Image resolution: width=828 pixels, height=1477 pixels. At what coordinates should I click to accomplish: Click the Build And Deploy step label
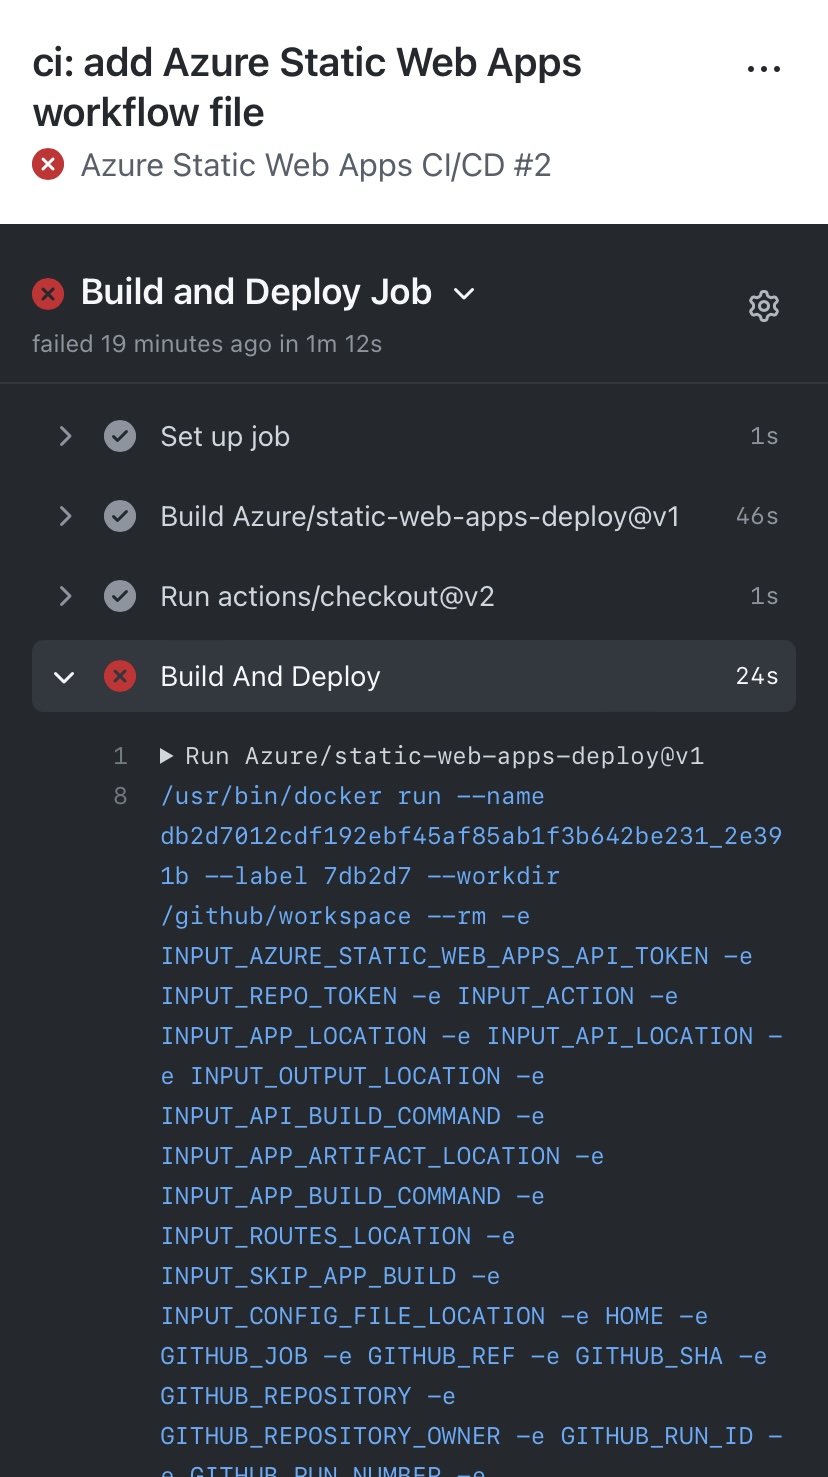(x=271, y=677)
